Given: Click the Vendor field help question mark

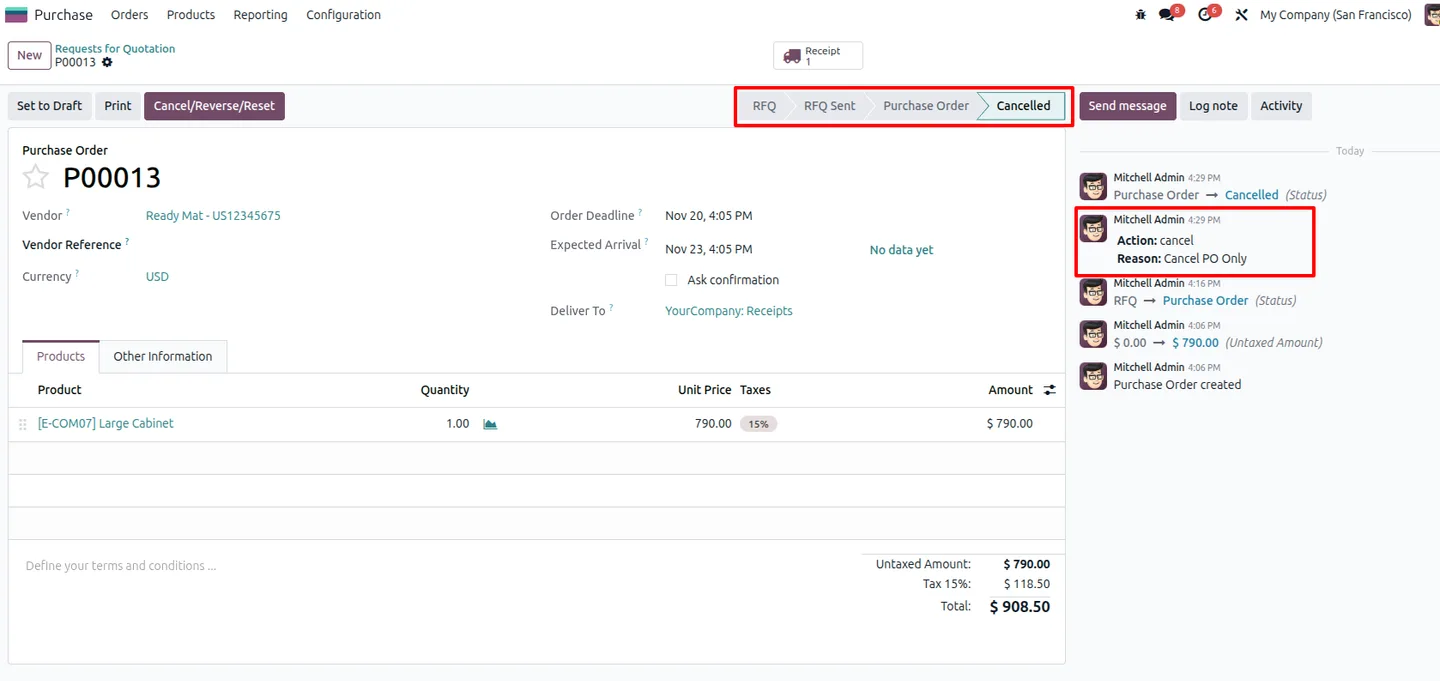Looking at the screenshot, I should [x=68, y=213].
